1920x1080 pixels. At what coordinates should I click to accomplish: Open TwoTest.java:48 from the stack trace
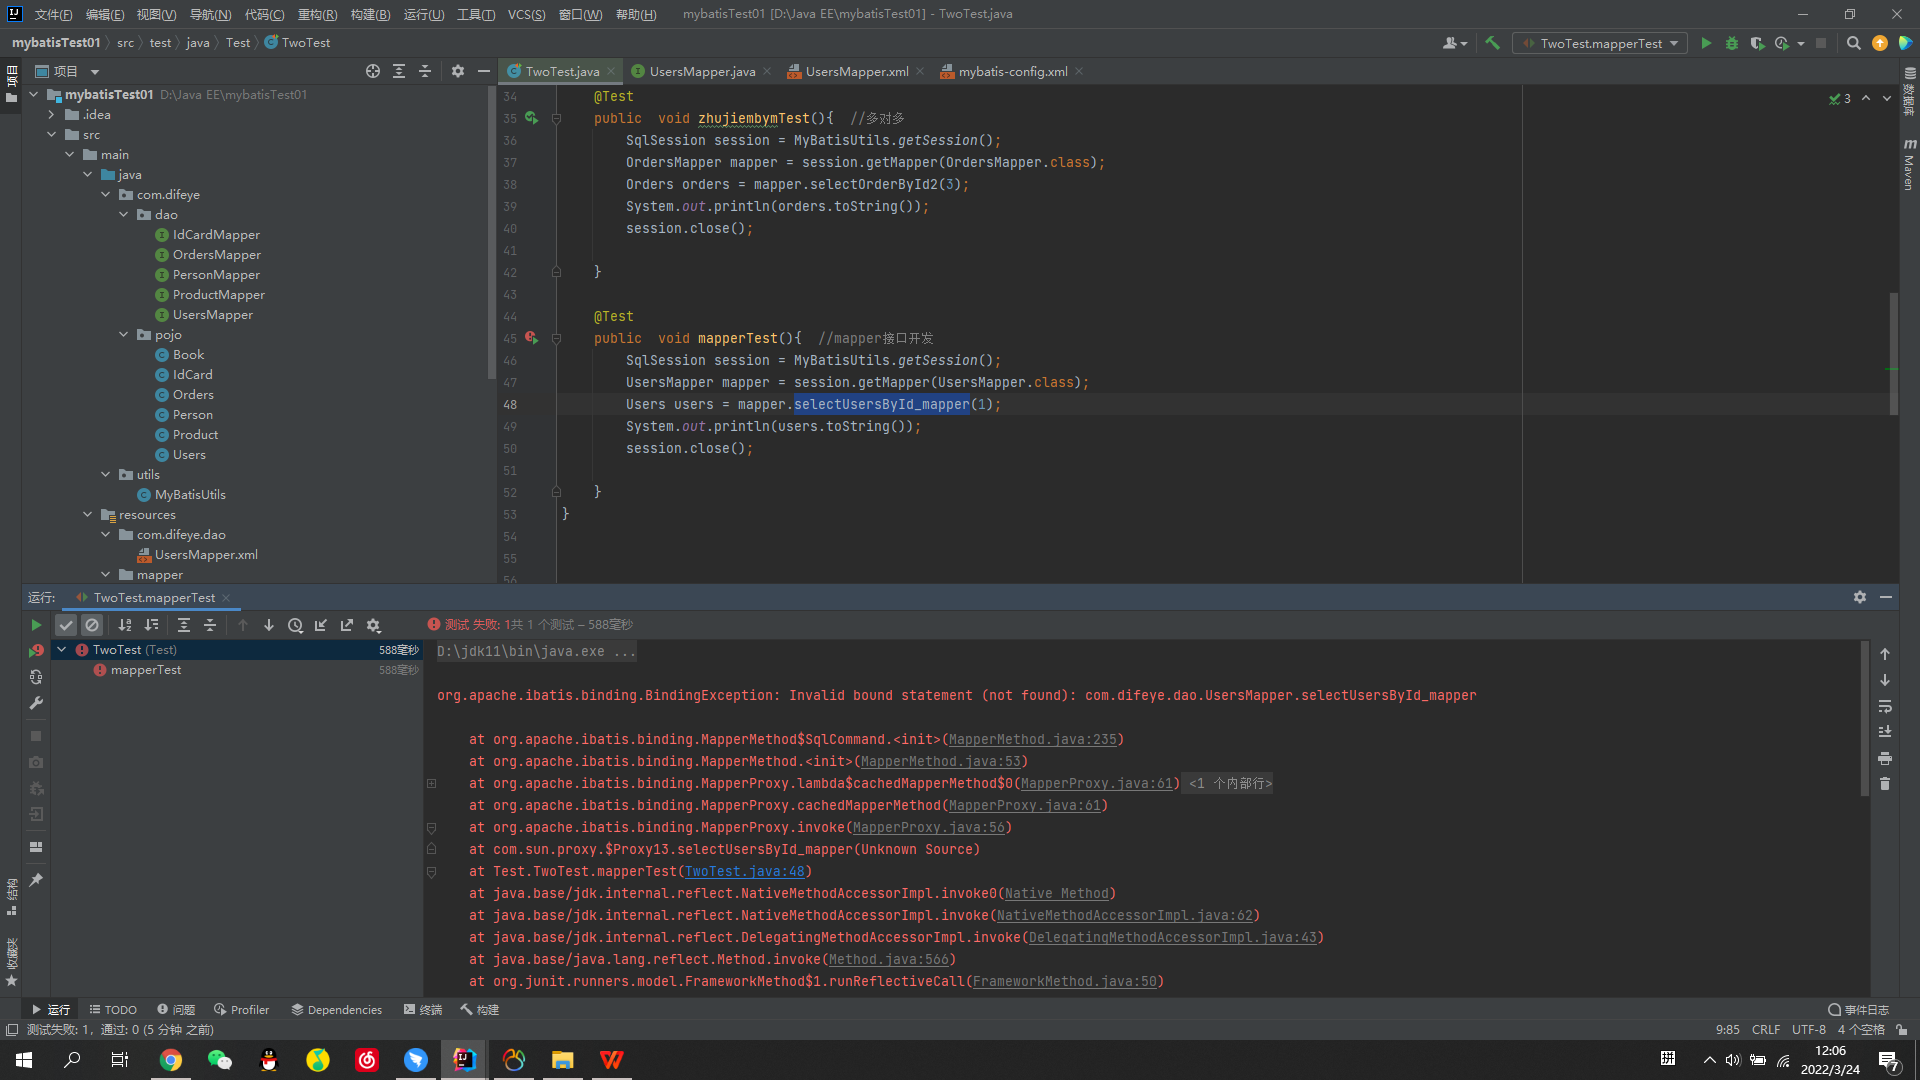pos(745,871)
